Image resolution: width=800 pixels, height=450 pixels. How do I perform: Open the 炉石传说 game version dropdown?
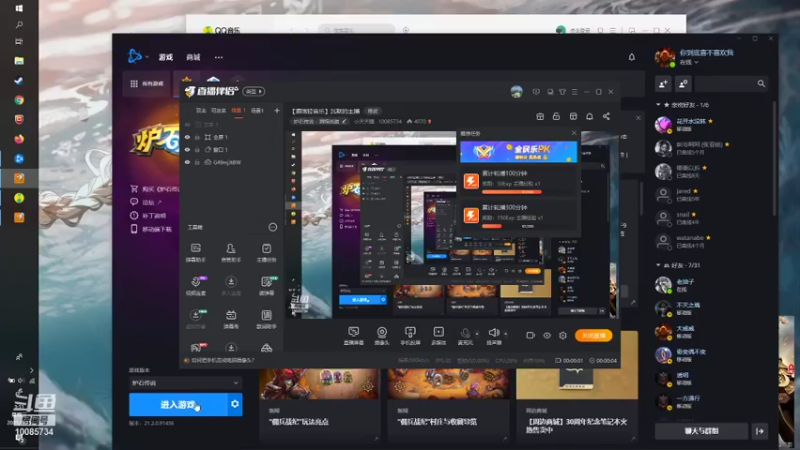click(x=185, y=383)
